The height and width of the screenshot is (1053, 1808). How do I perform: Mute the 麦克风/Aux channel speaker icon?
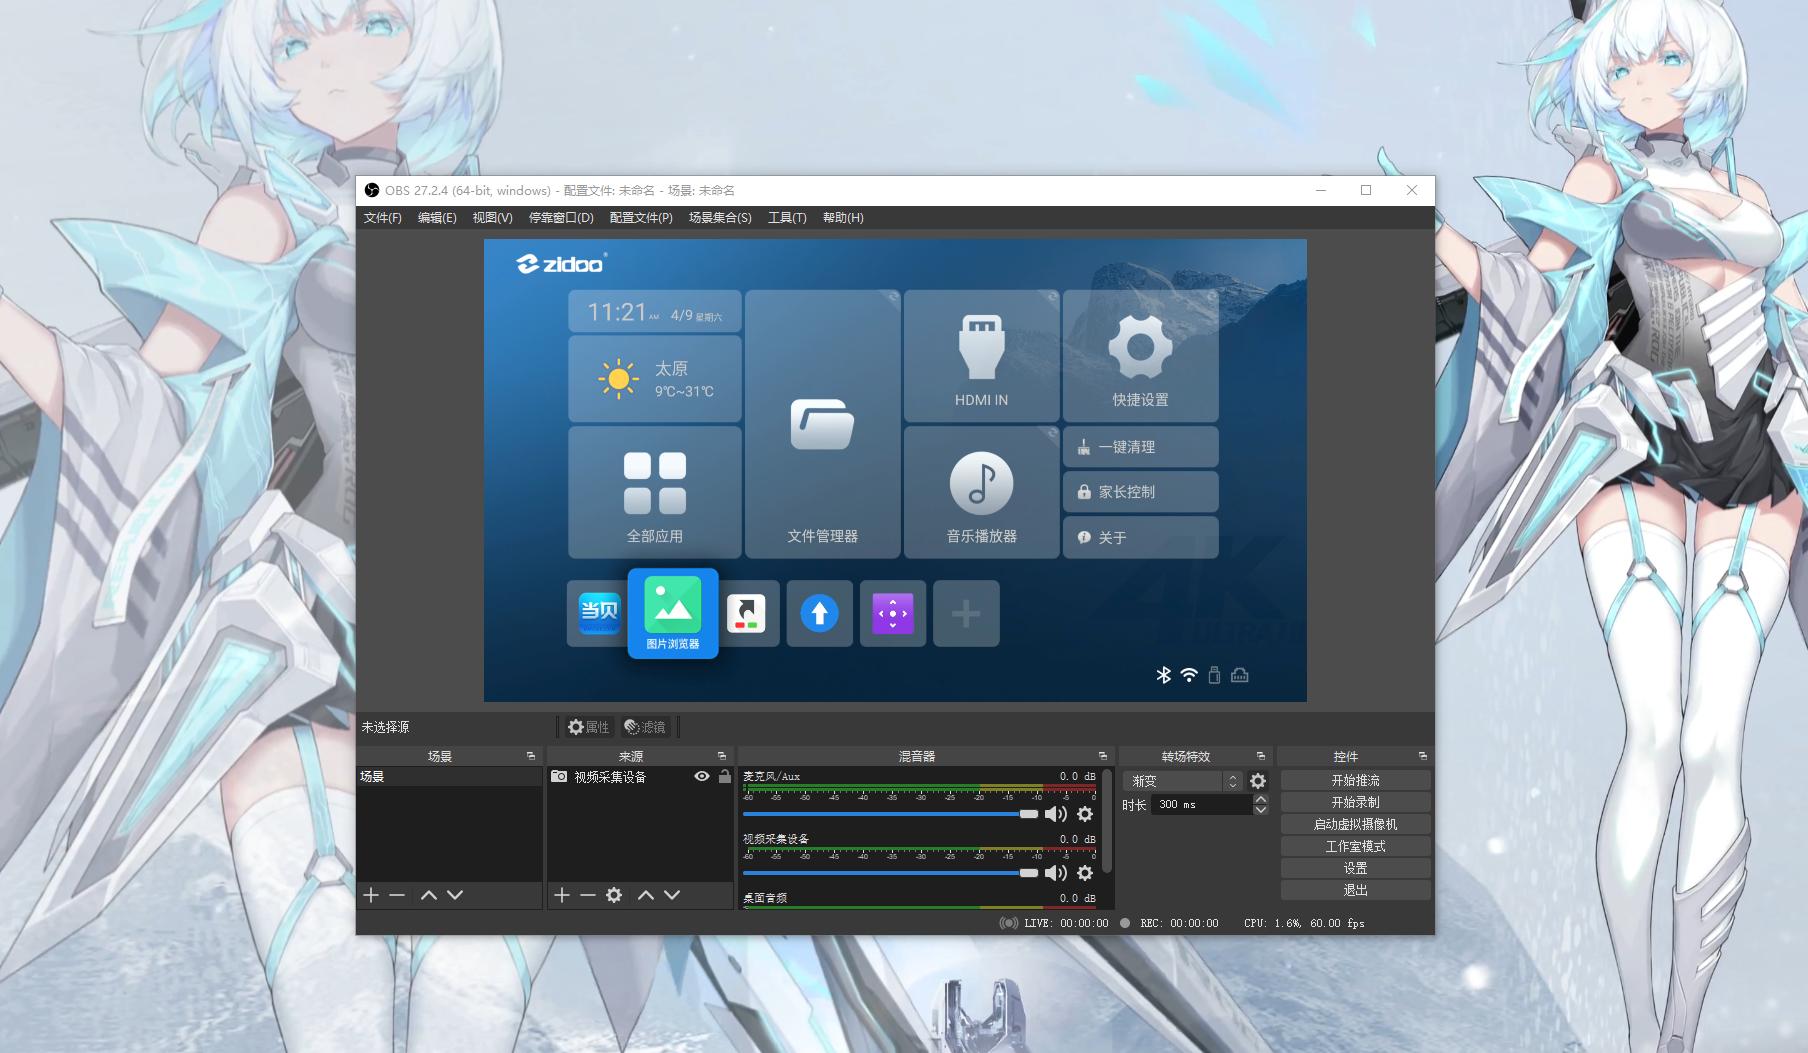[x=1055, y=814]
